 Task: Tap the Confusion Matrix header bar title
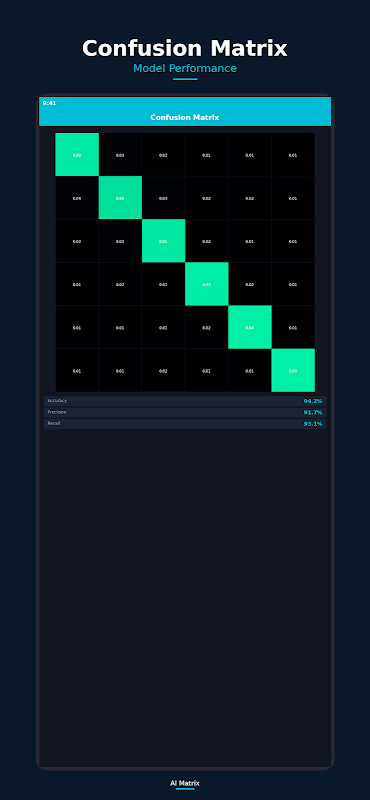(185, 117)
